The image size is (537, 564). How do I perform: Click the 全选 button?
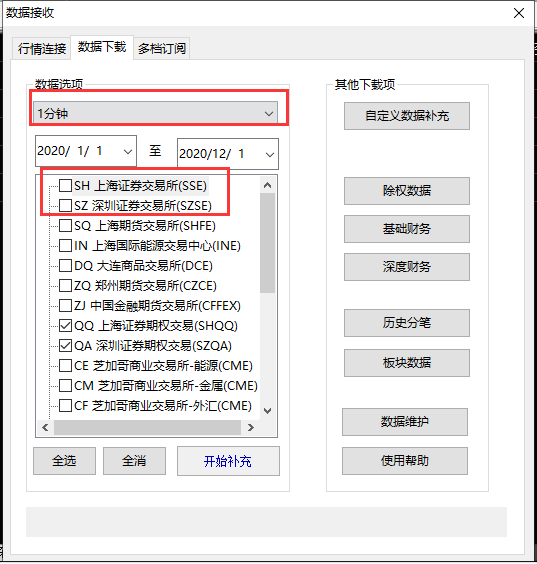pyautogui.click(x=64, y=461)
